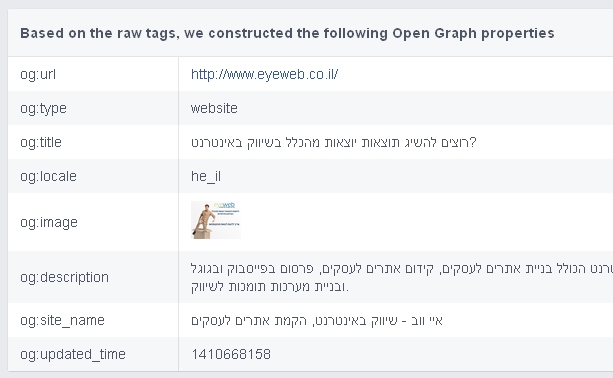Click the og:type property label
Viewport: 613px width, 378px height.
click(43, 108)
